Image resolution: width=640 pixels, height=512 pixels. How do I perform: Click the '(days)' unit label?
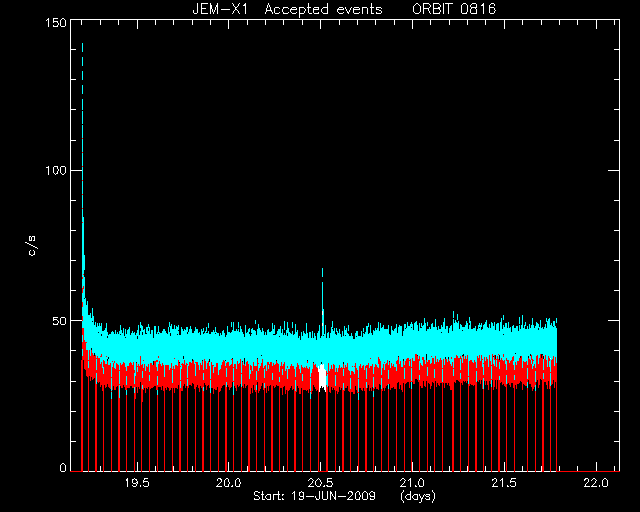(x=418, y=496)
